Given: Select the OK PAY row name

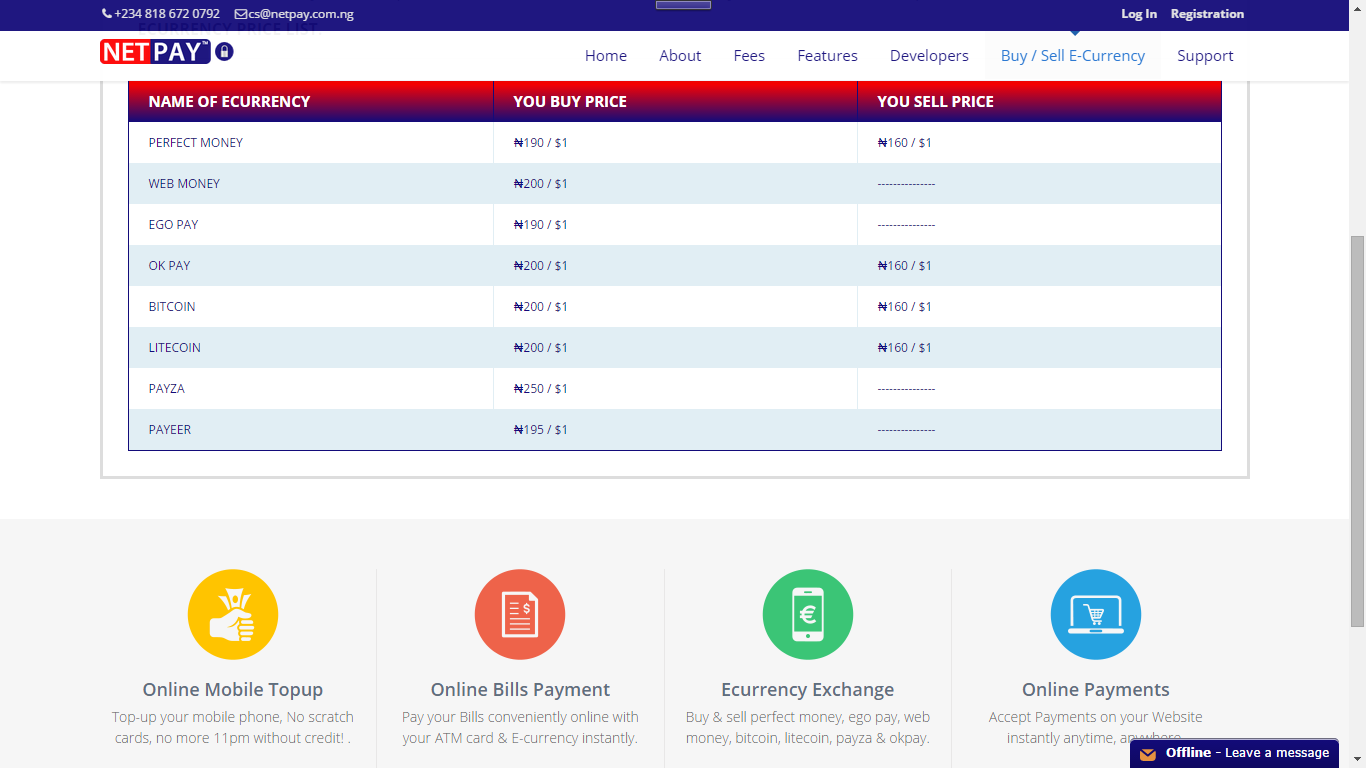Looking at the screenshot, I should [169, 266].
